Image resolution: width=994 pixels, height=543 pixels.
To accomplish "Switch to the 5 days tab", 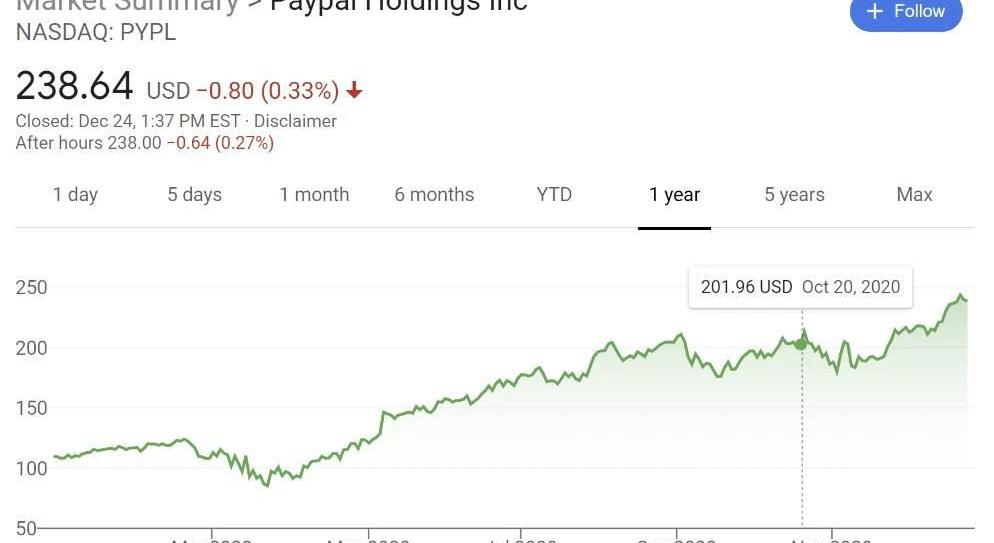I will point(194,194).
